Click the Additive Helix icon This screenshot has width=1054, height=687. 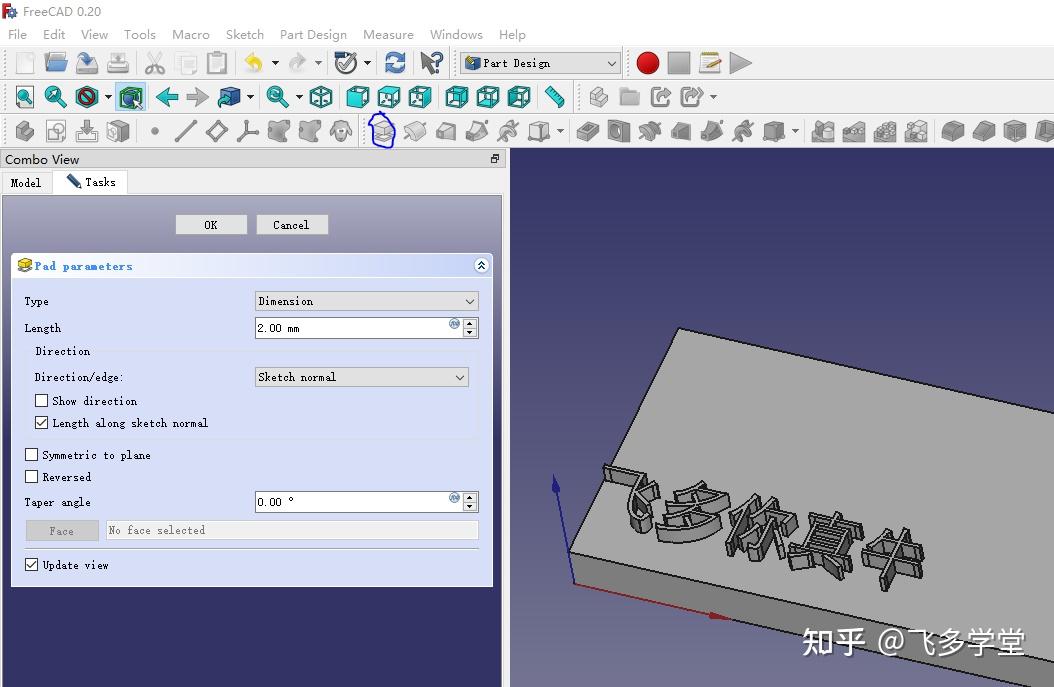click(508, 131)
